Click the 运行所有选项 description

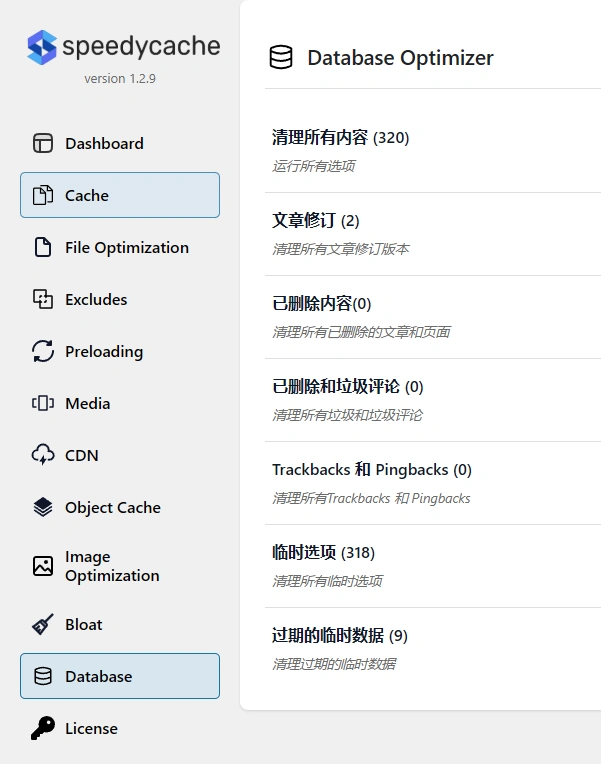pos(314,166)
